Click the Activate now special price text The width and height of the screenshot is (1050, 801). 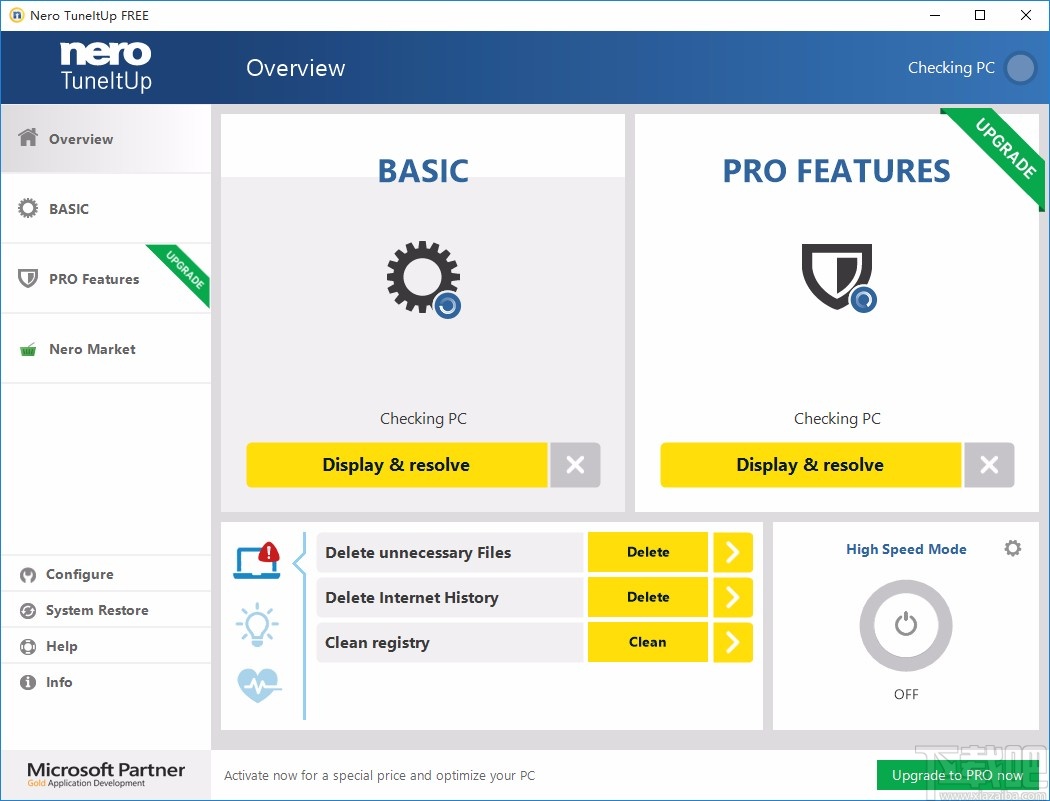(380, 776)
